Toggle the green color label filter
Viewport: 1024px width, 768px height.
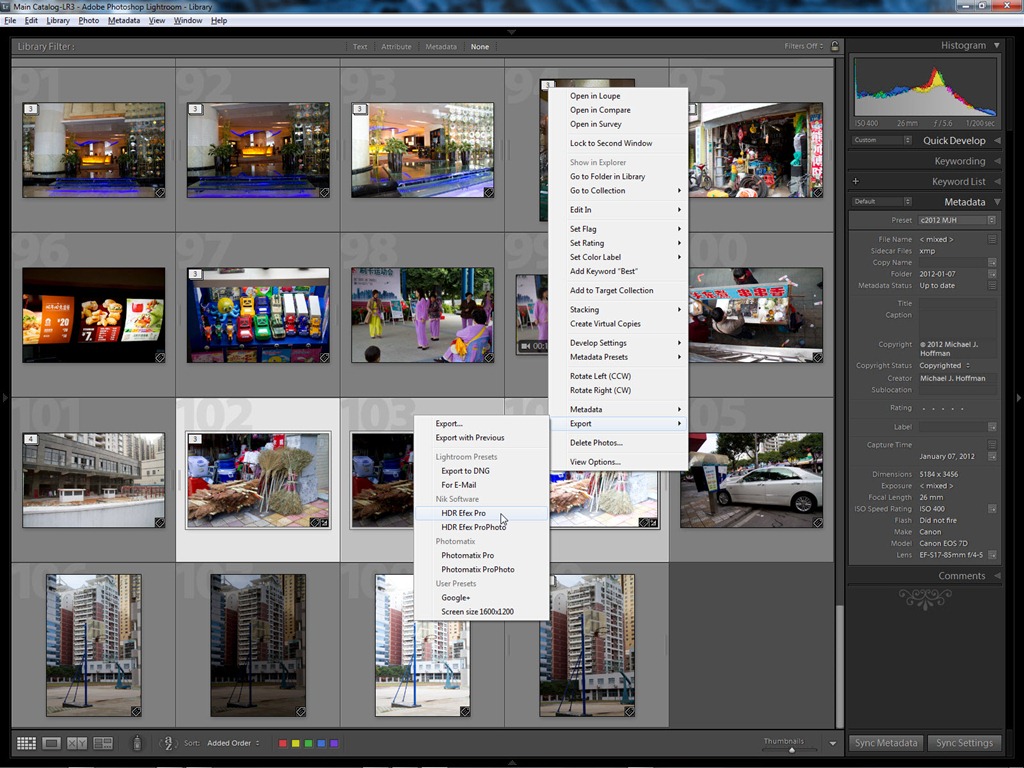pos(308,743)
